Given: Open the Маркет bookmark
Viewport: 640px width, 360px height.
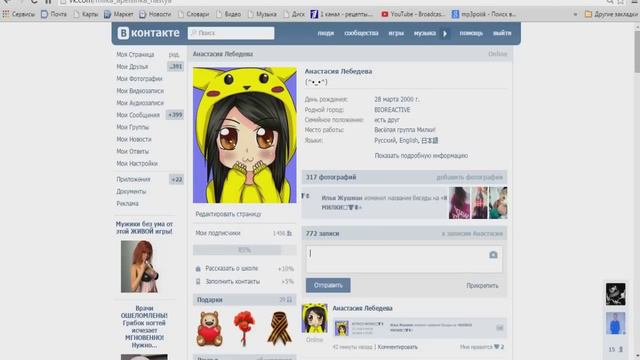Looking at the screenshot, I should [x=118, y=14].
